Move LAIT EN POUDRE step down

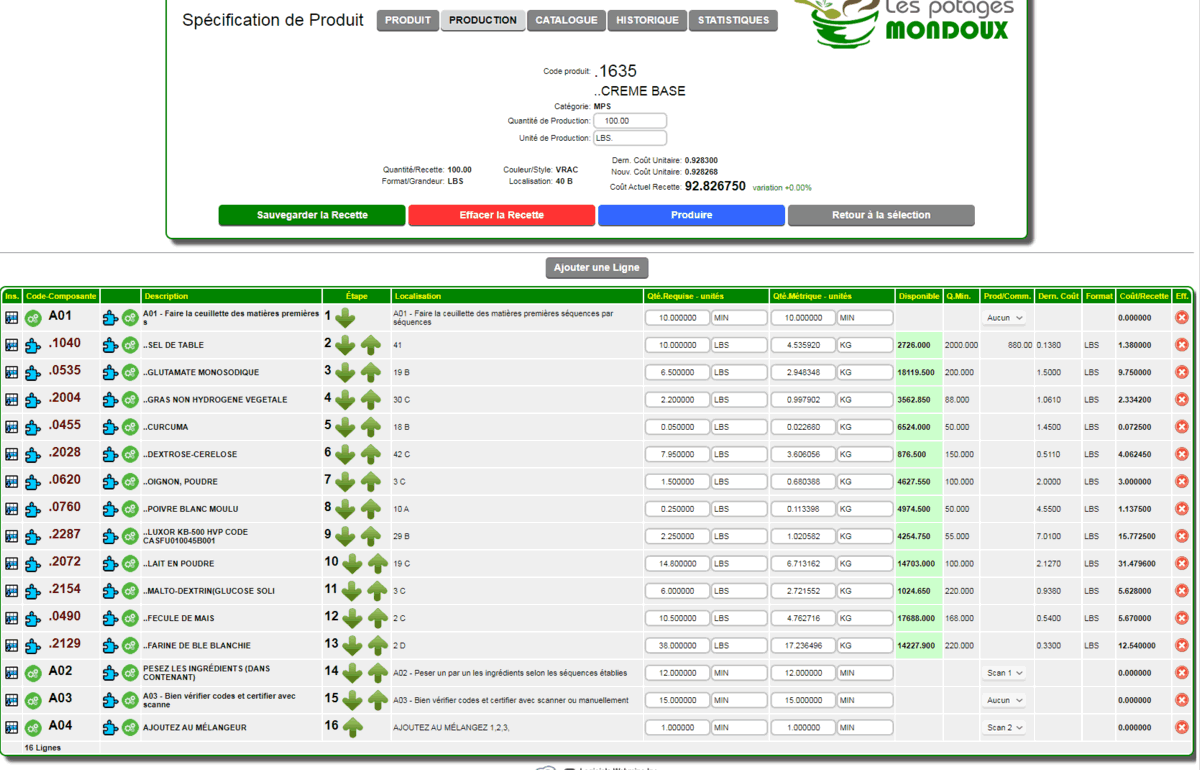(352, 563)
